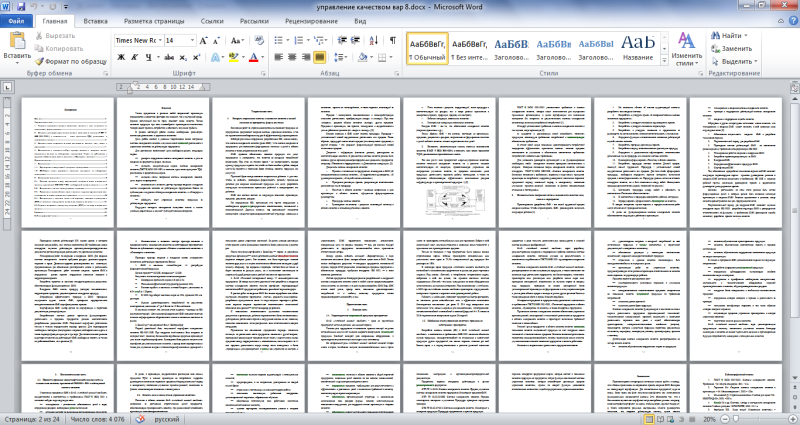Apply a numbered list
800x425 pixels.
298,40
